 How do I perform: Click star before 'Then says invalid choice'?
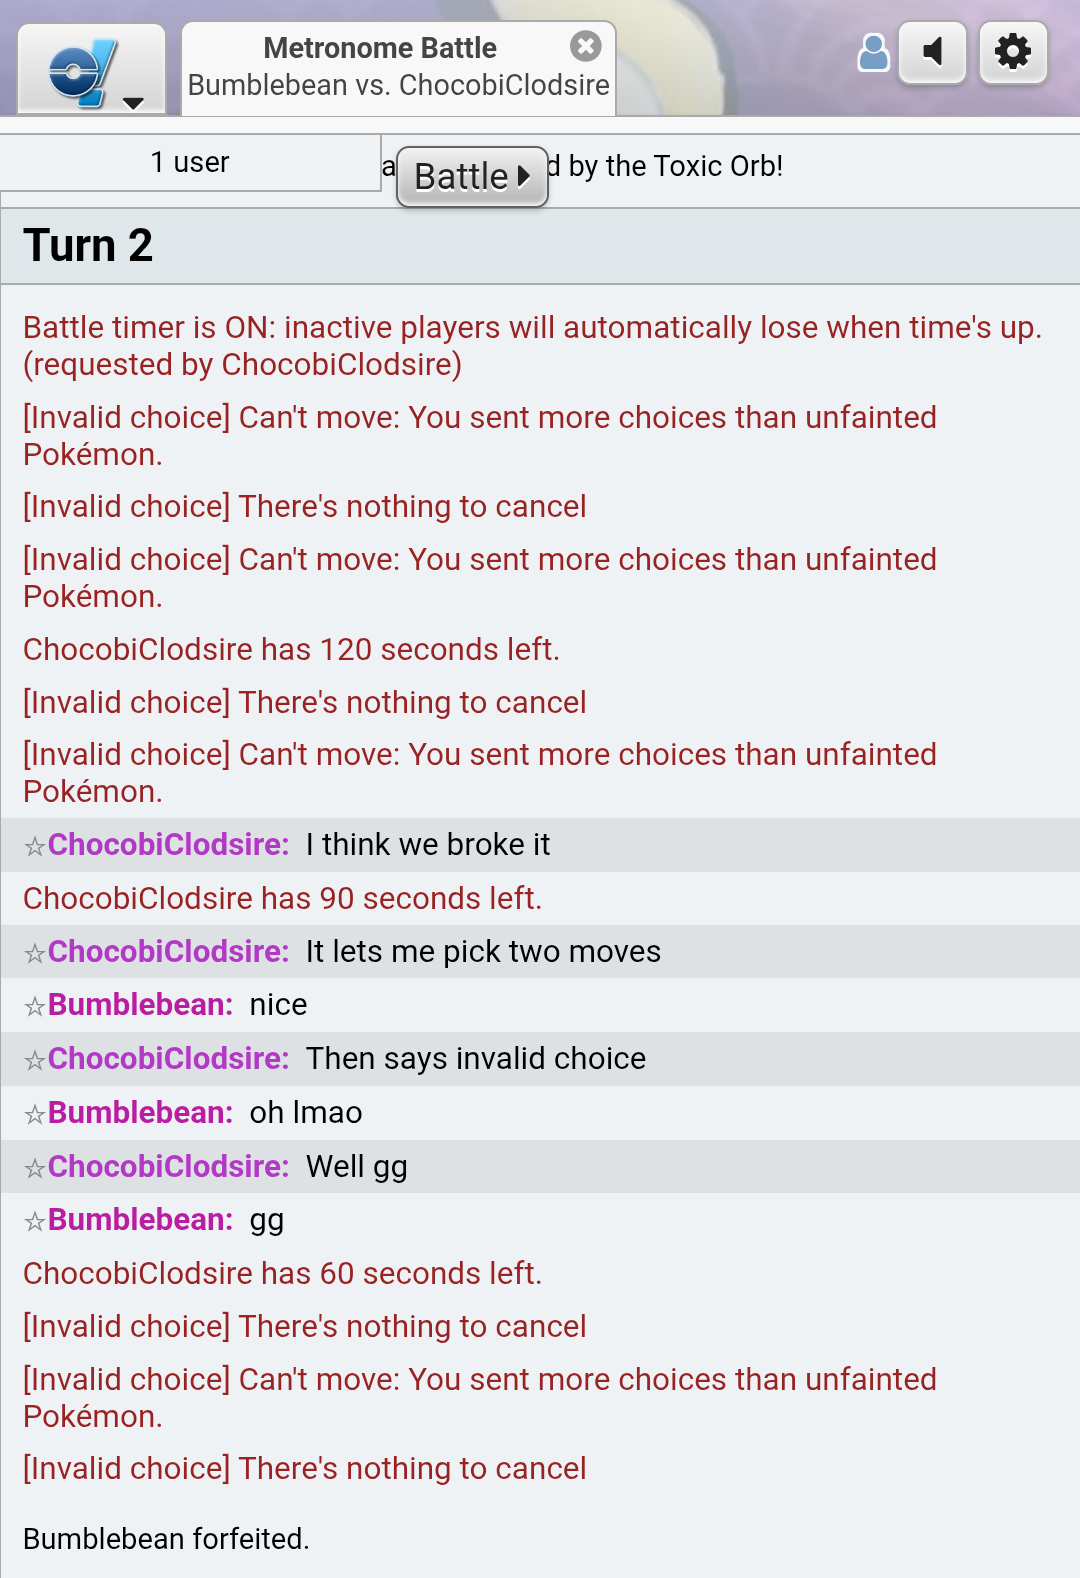[x=35, y=1060]
